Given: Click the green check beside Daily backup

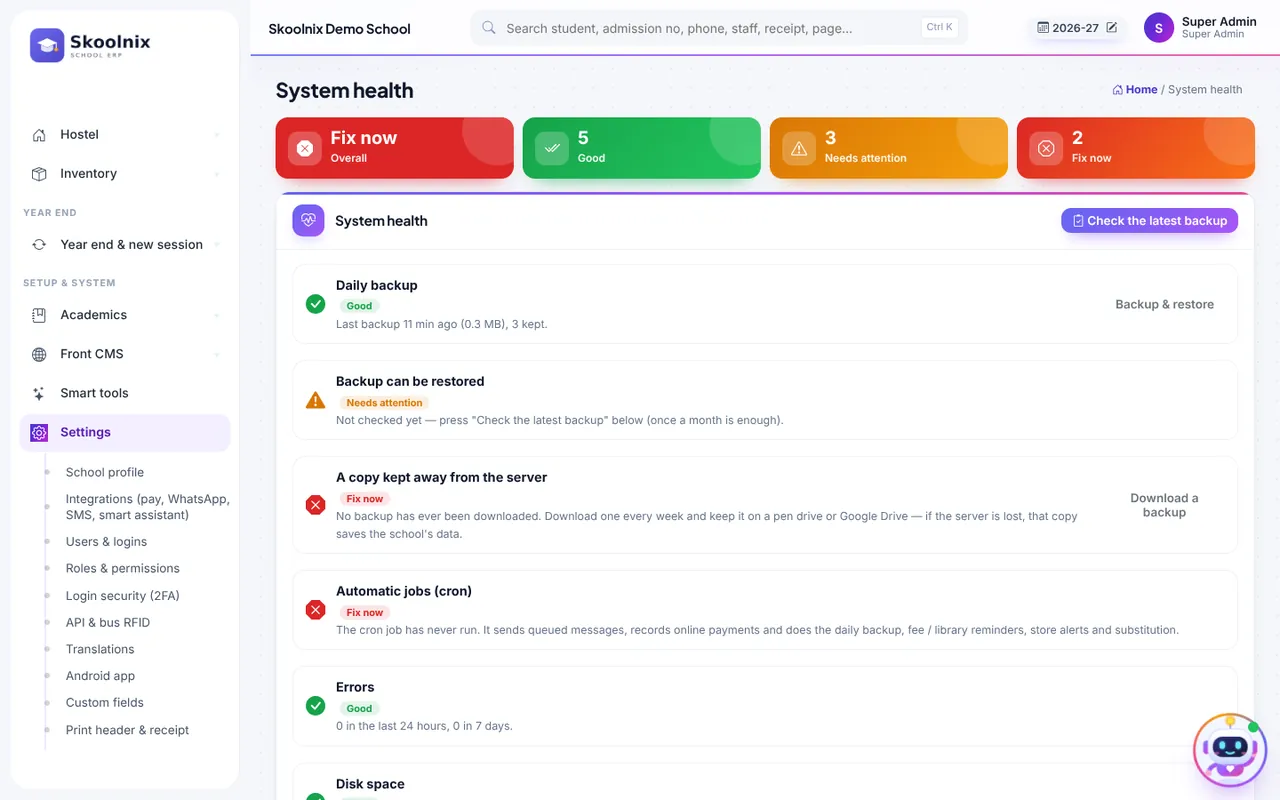Looking at the screenshot, I should pyautogui.click(x=315, y=304).
